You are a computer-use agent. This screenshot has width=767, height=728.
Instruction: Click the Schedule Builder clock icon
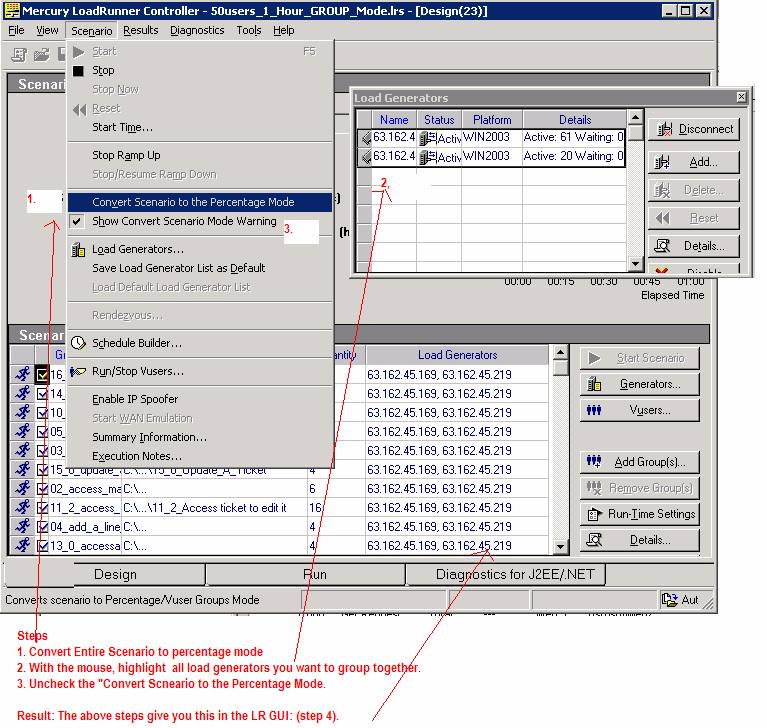[78, 343]
